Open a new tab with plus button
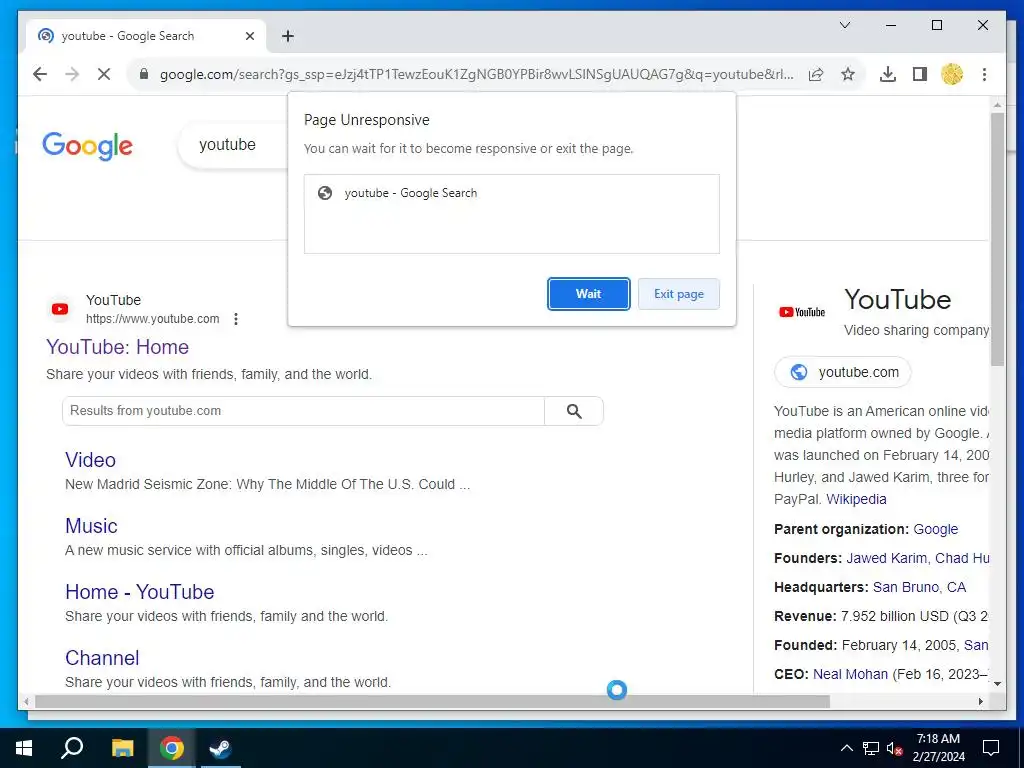The height and width of the screenshot is (768, 1024). coord(288,36)
